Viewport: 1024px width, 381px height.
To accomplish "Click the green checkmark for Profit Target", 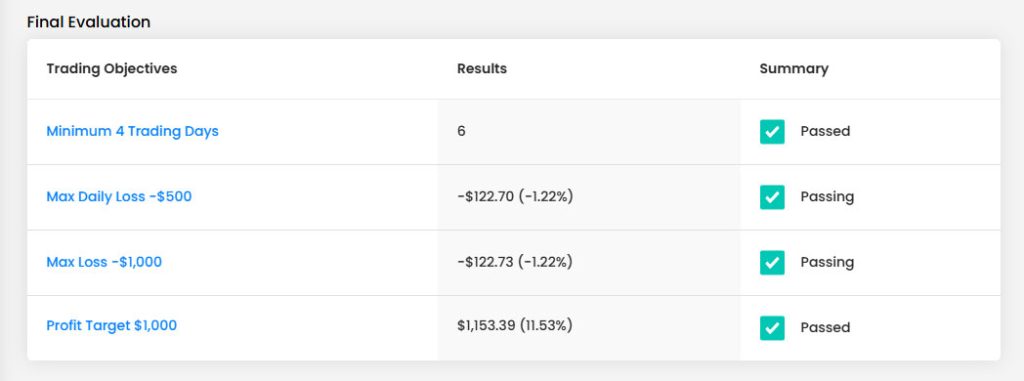I will coord(772,327).
